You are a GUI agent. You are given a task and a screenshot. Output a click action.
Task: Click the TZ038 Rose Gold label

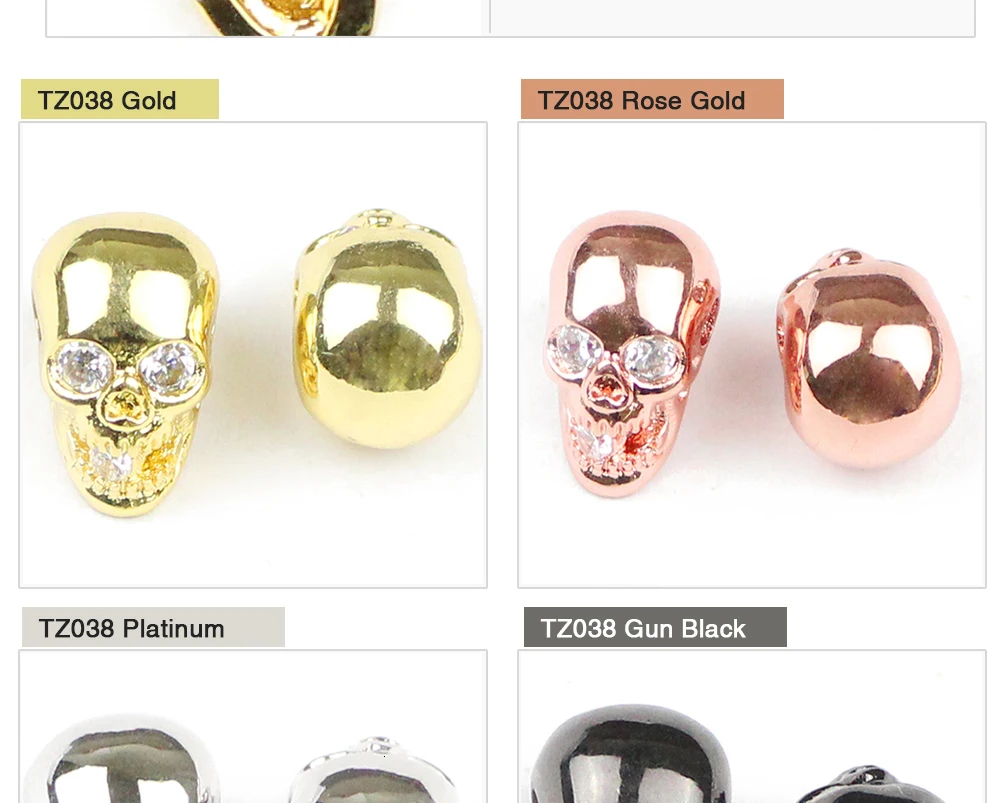(x=652, y=99)
